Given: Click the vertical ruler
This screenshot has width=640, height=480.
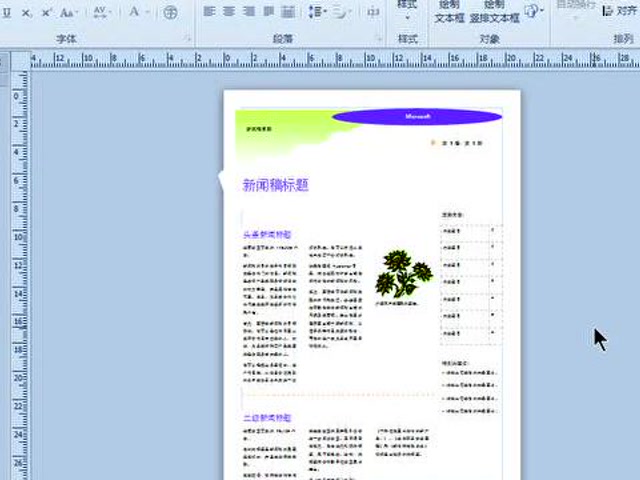Looking at the screenshot, I should pyautogui.click(x=20, y=276).
